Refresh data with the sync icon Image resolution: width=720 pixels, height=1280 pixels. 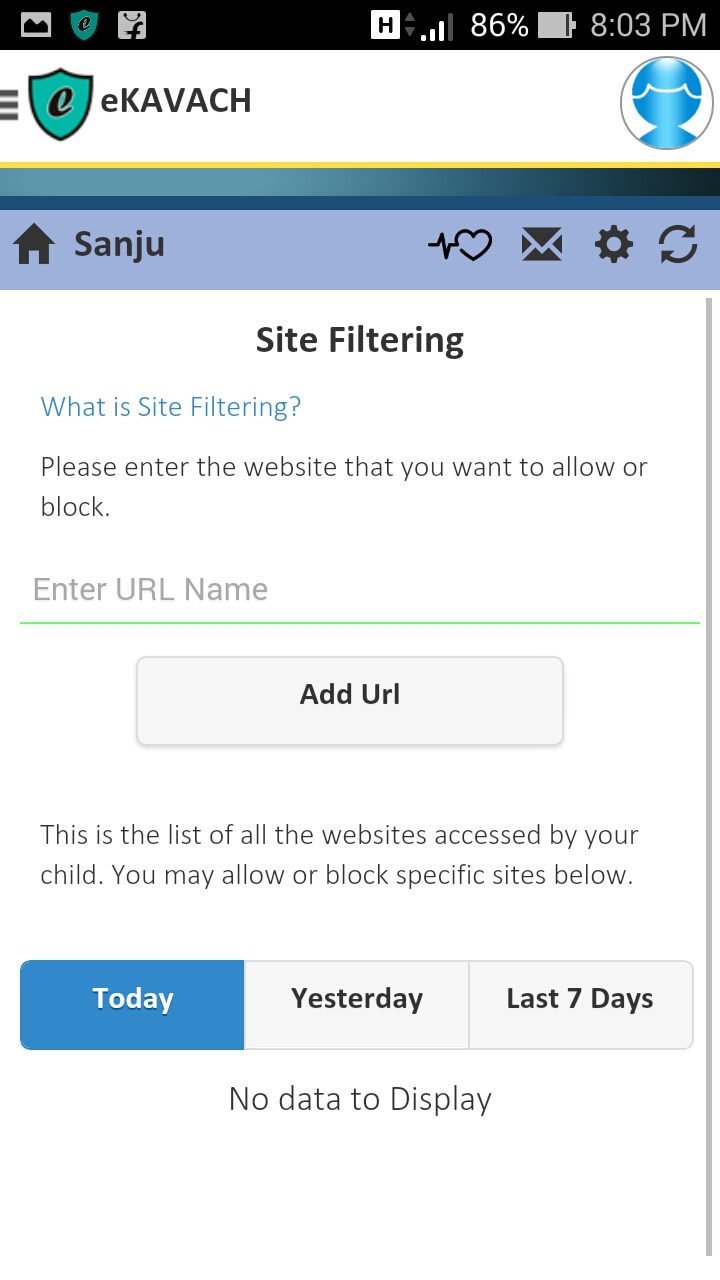pyautogui.click(x=678, y=245)
